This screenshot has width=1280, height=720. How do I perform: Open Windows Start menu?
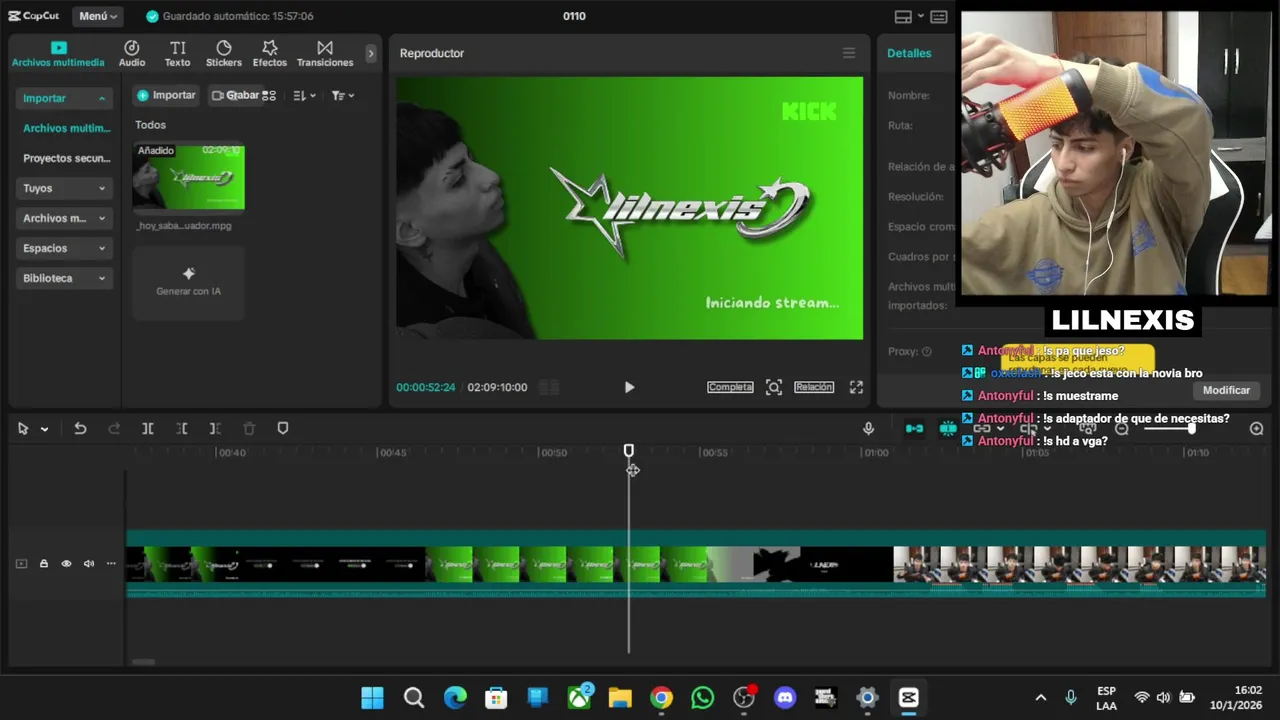[x=372, y=697]
